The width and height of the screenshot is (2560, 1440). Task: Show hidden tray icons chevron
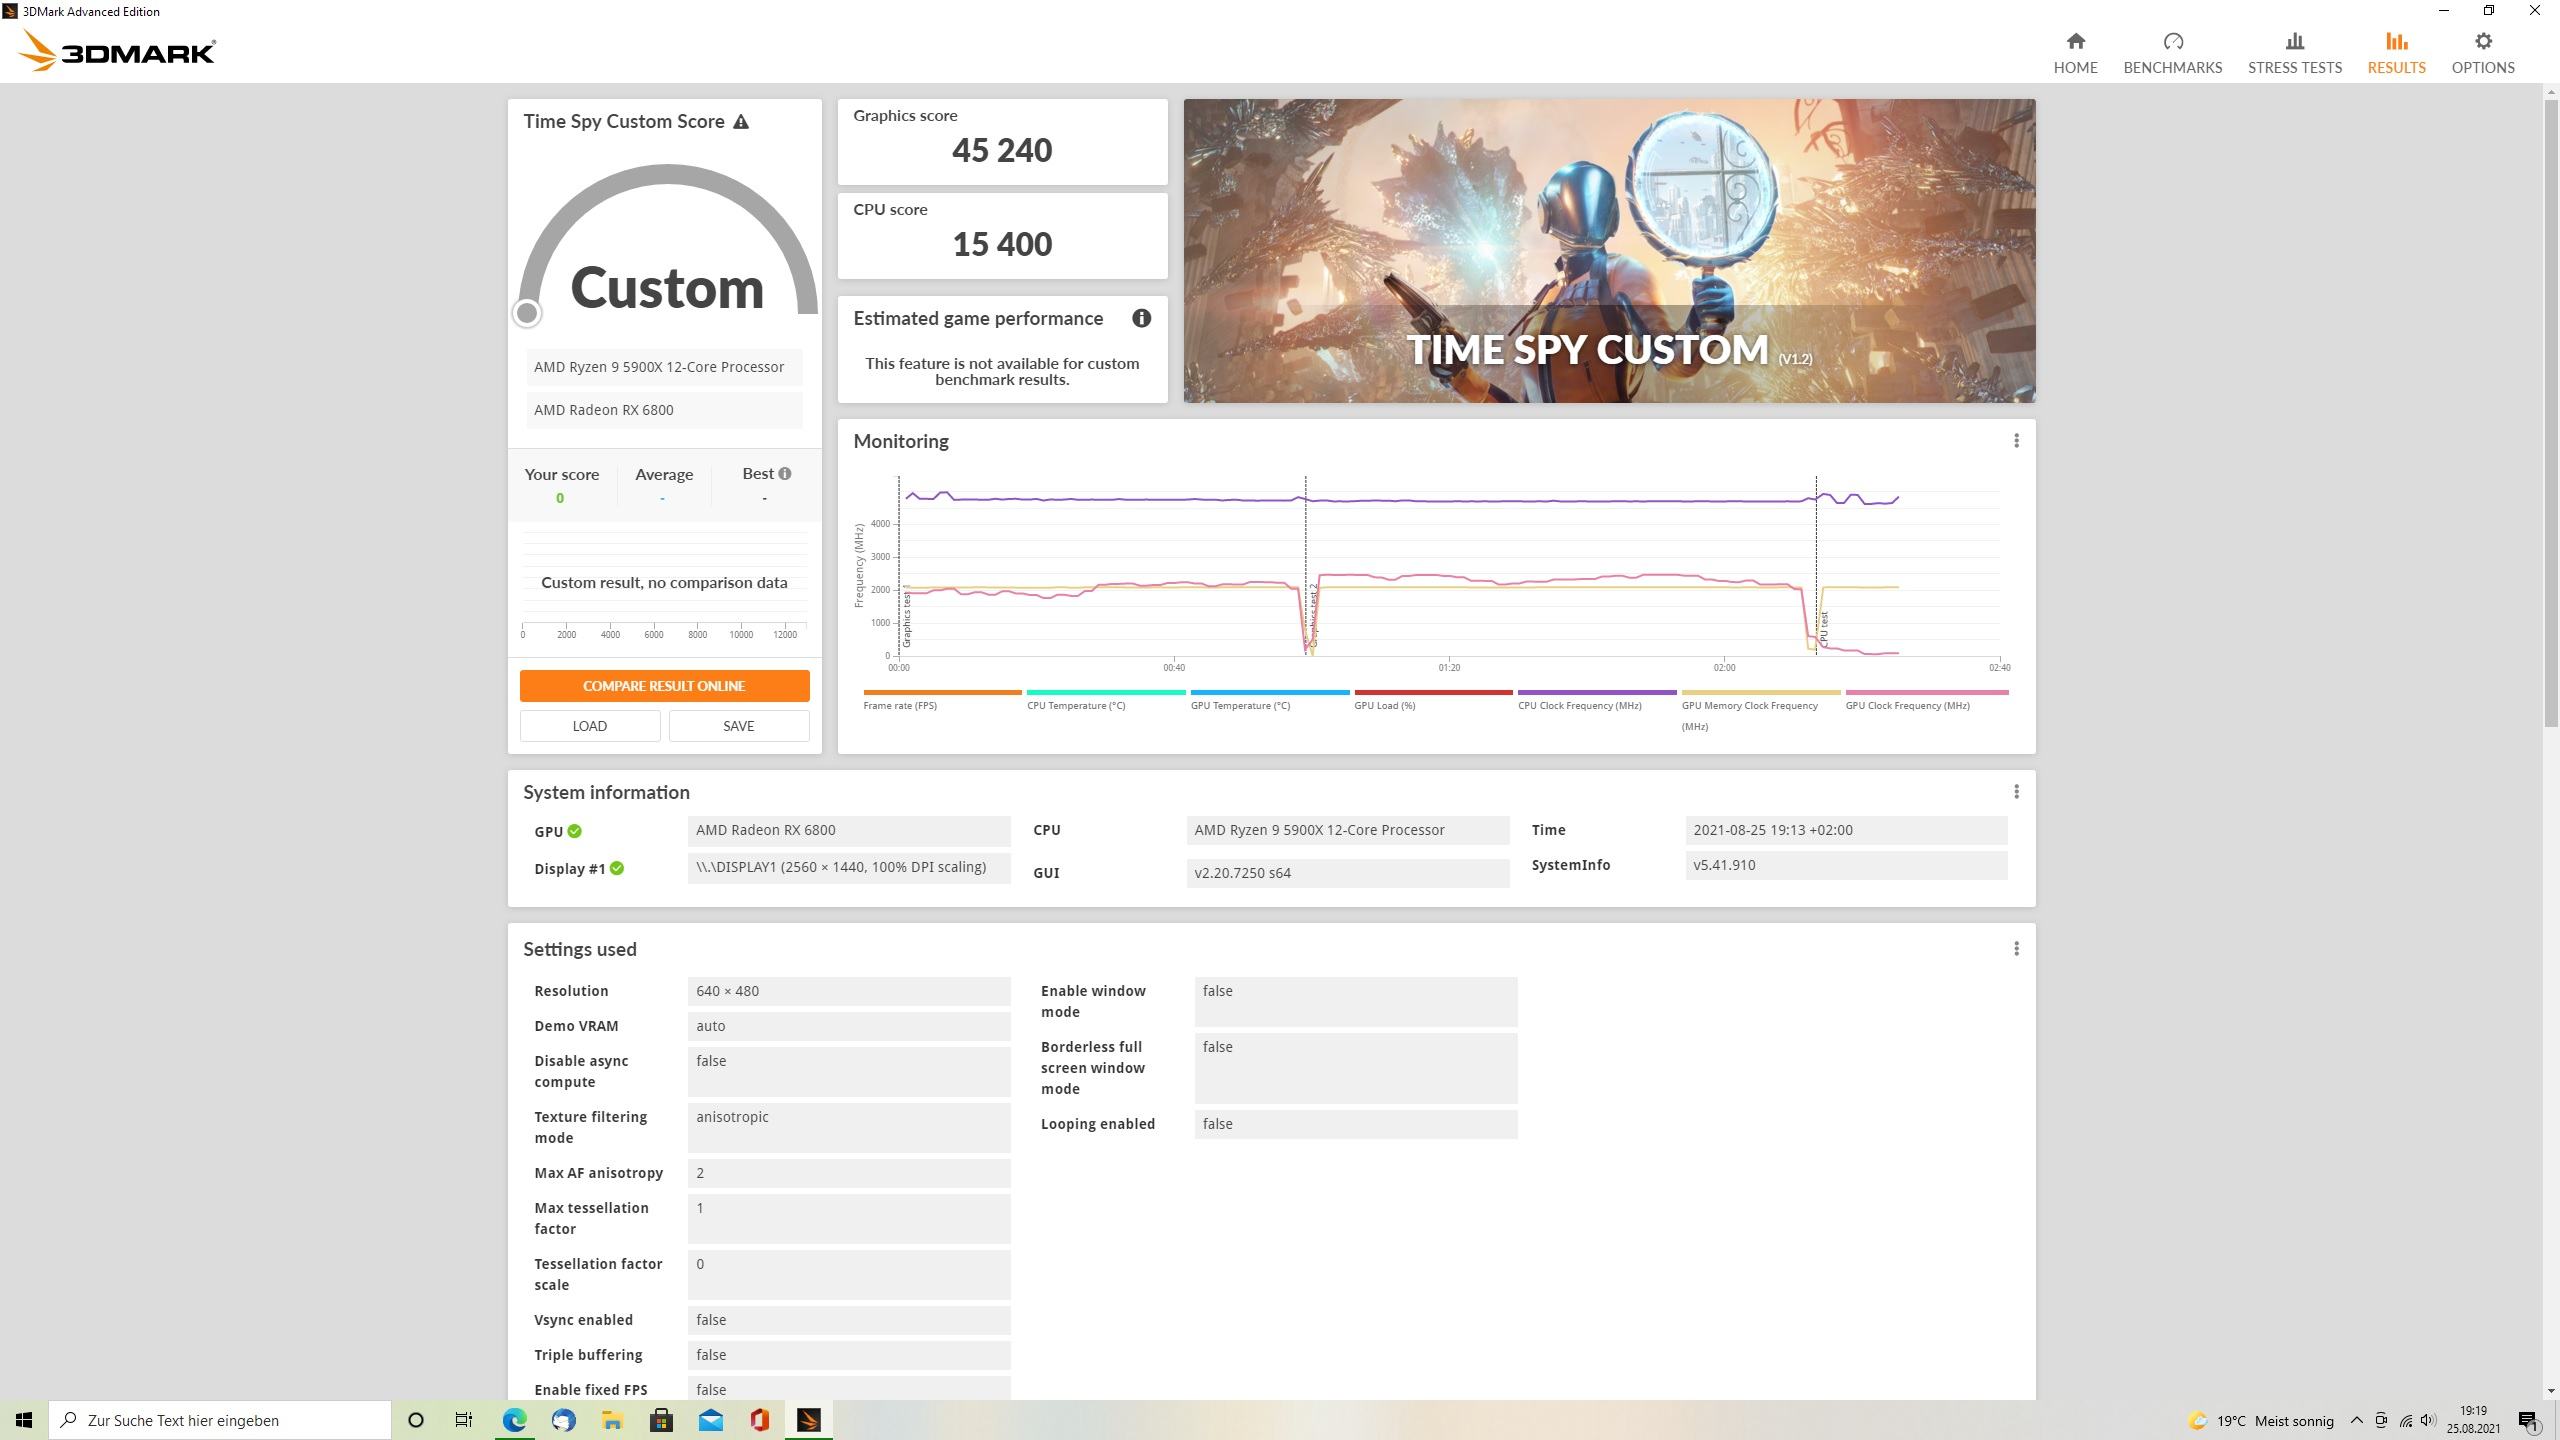tap(2356, 1421)
